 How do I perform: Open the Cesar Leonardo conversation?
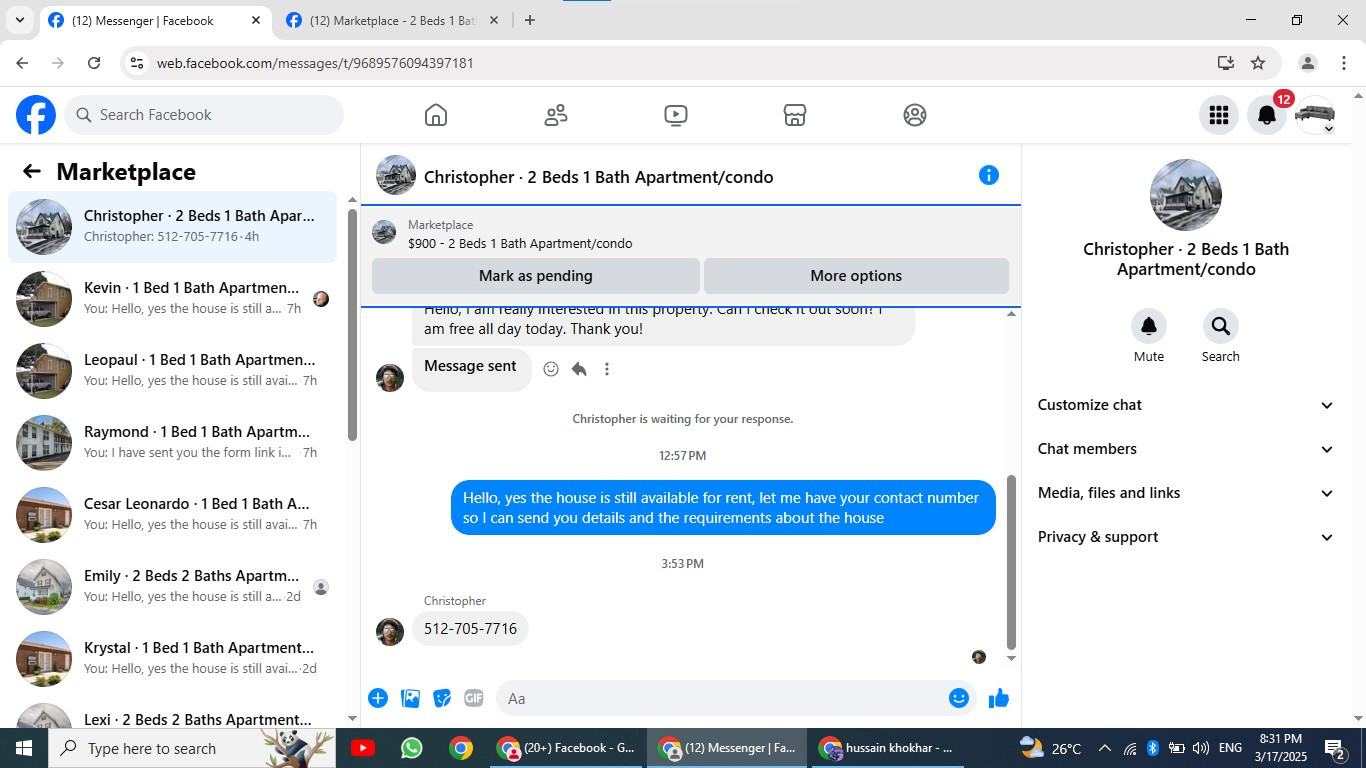(172, 515)
